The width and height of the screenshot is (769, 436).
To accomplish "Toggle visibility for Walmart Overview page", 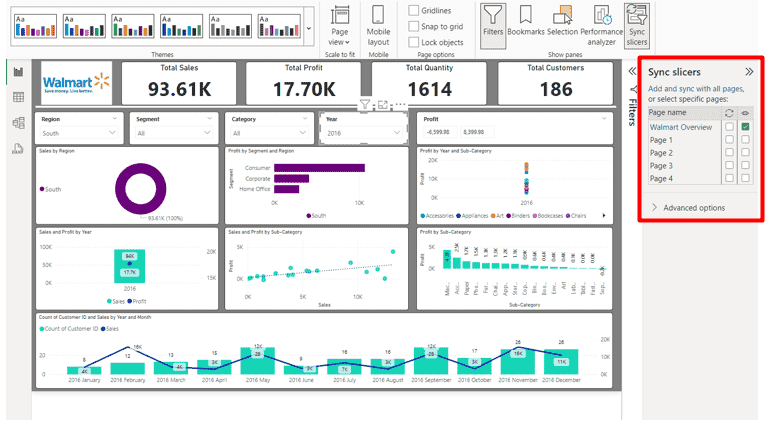I will pos(745,127).
